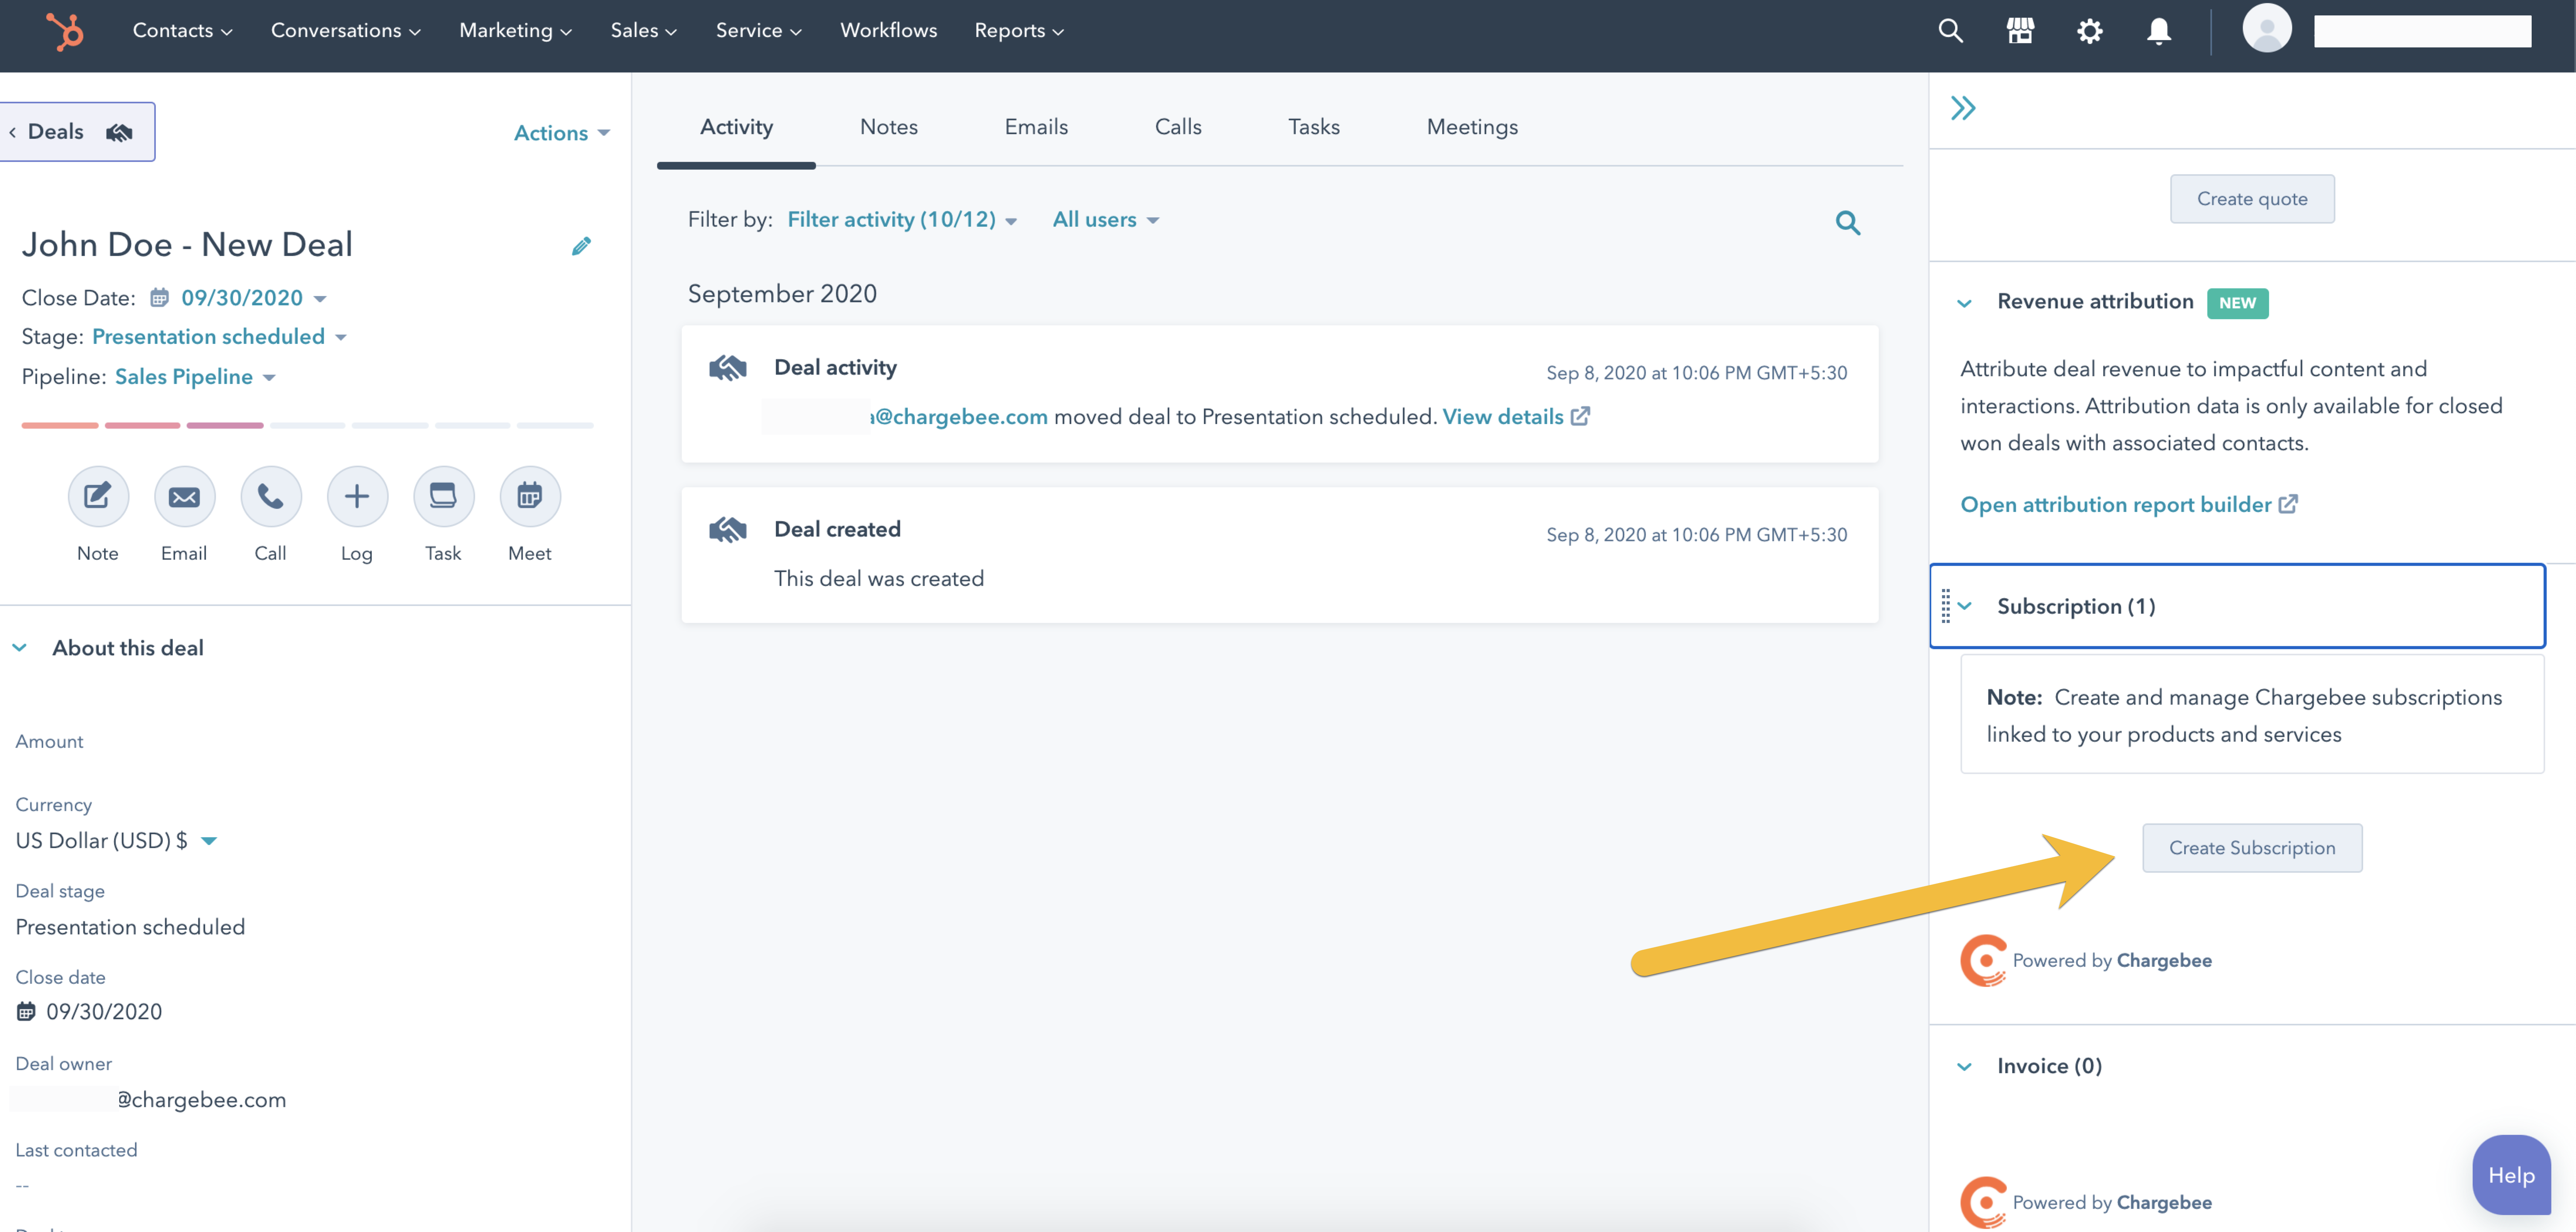Edit deal name with pencil icon
The image size is (2576, 1232).
coord(581,246)
